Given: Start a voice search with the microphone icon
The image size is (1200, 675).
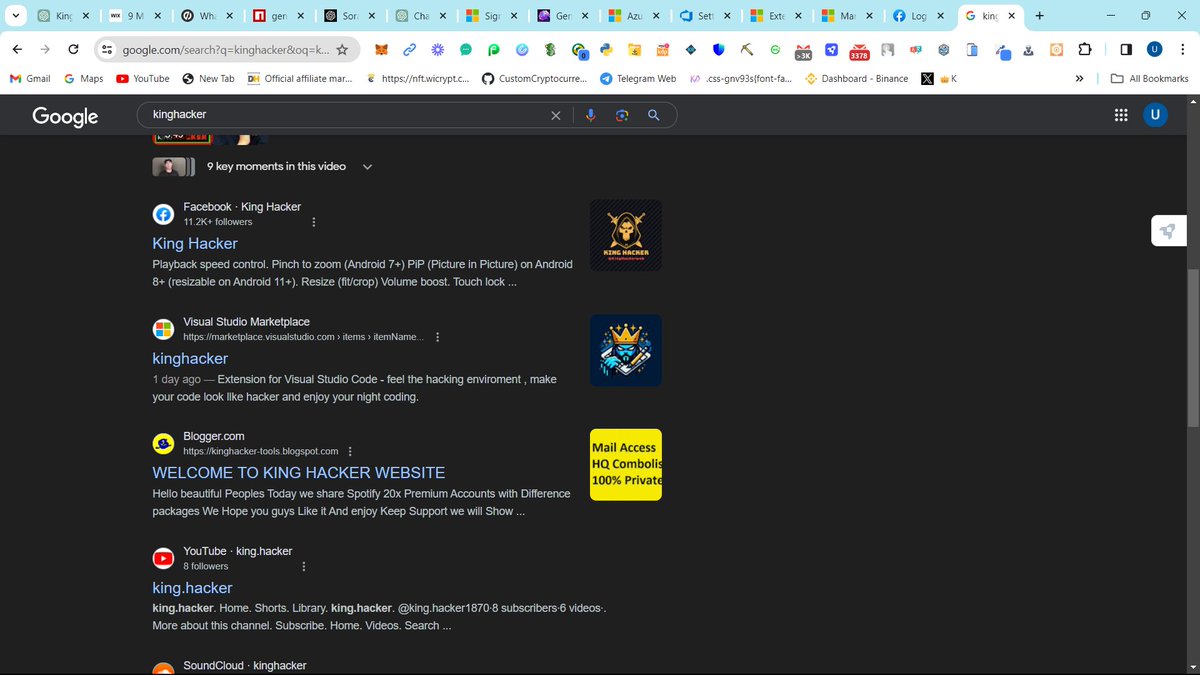Looking at the screenshot, I should (x=590, y=115).
